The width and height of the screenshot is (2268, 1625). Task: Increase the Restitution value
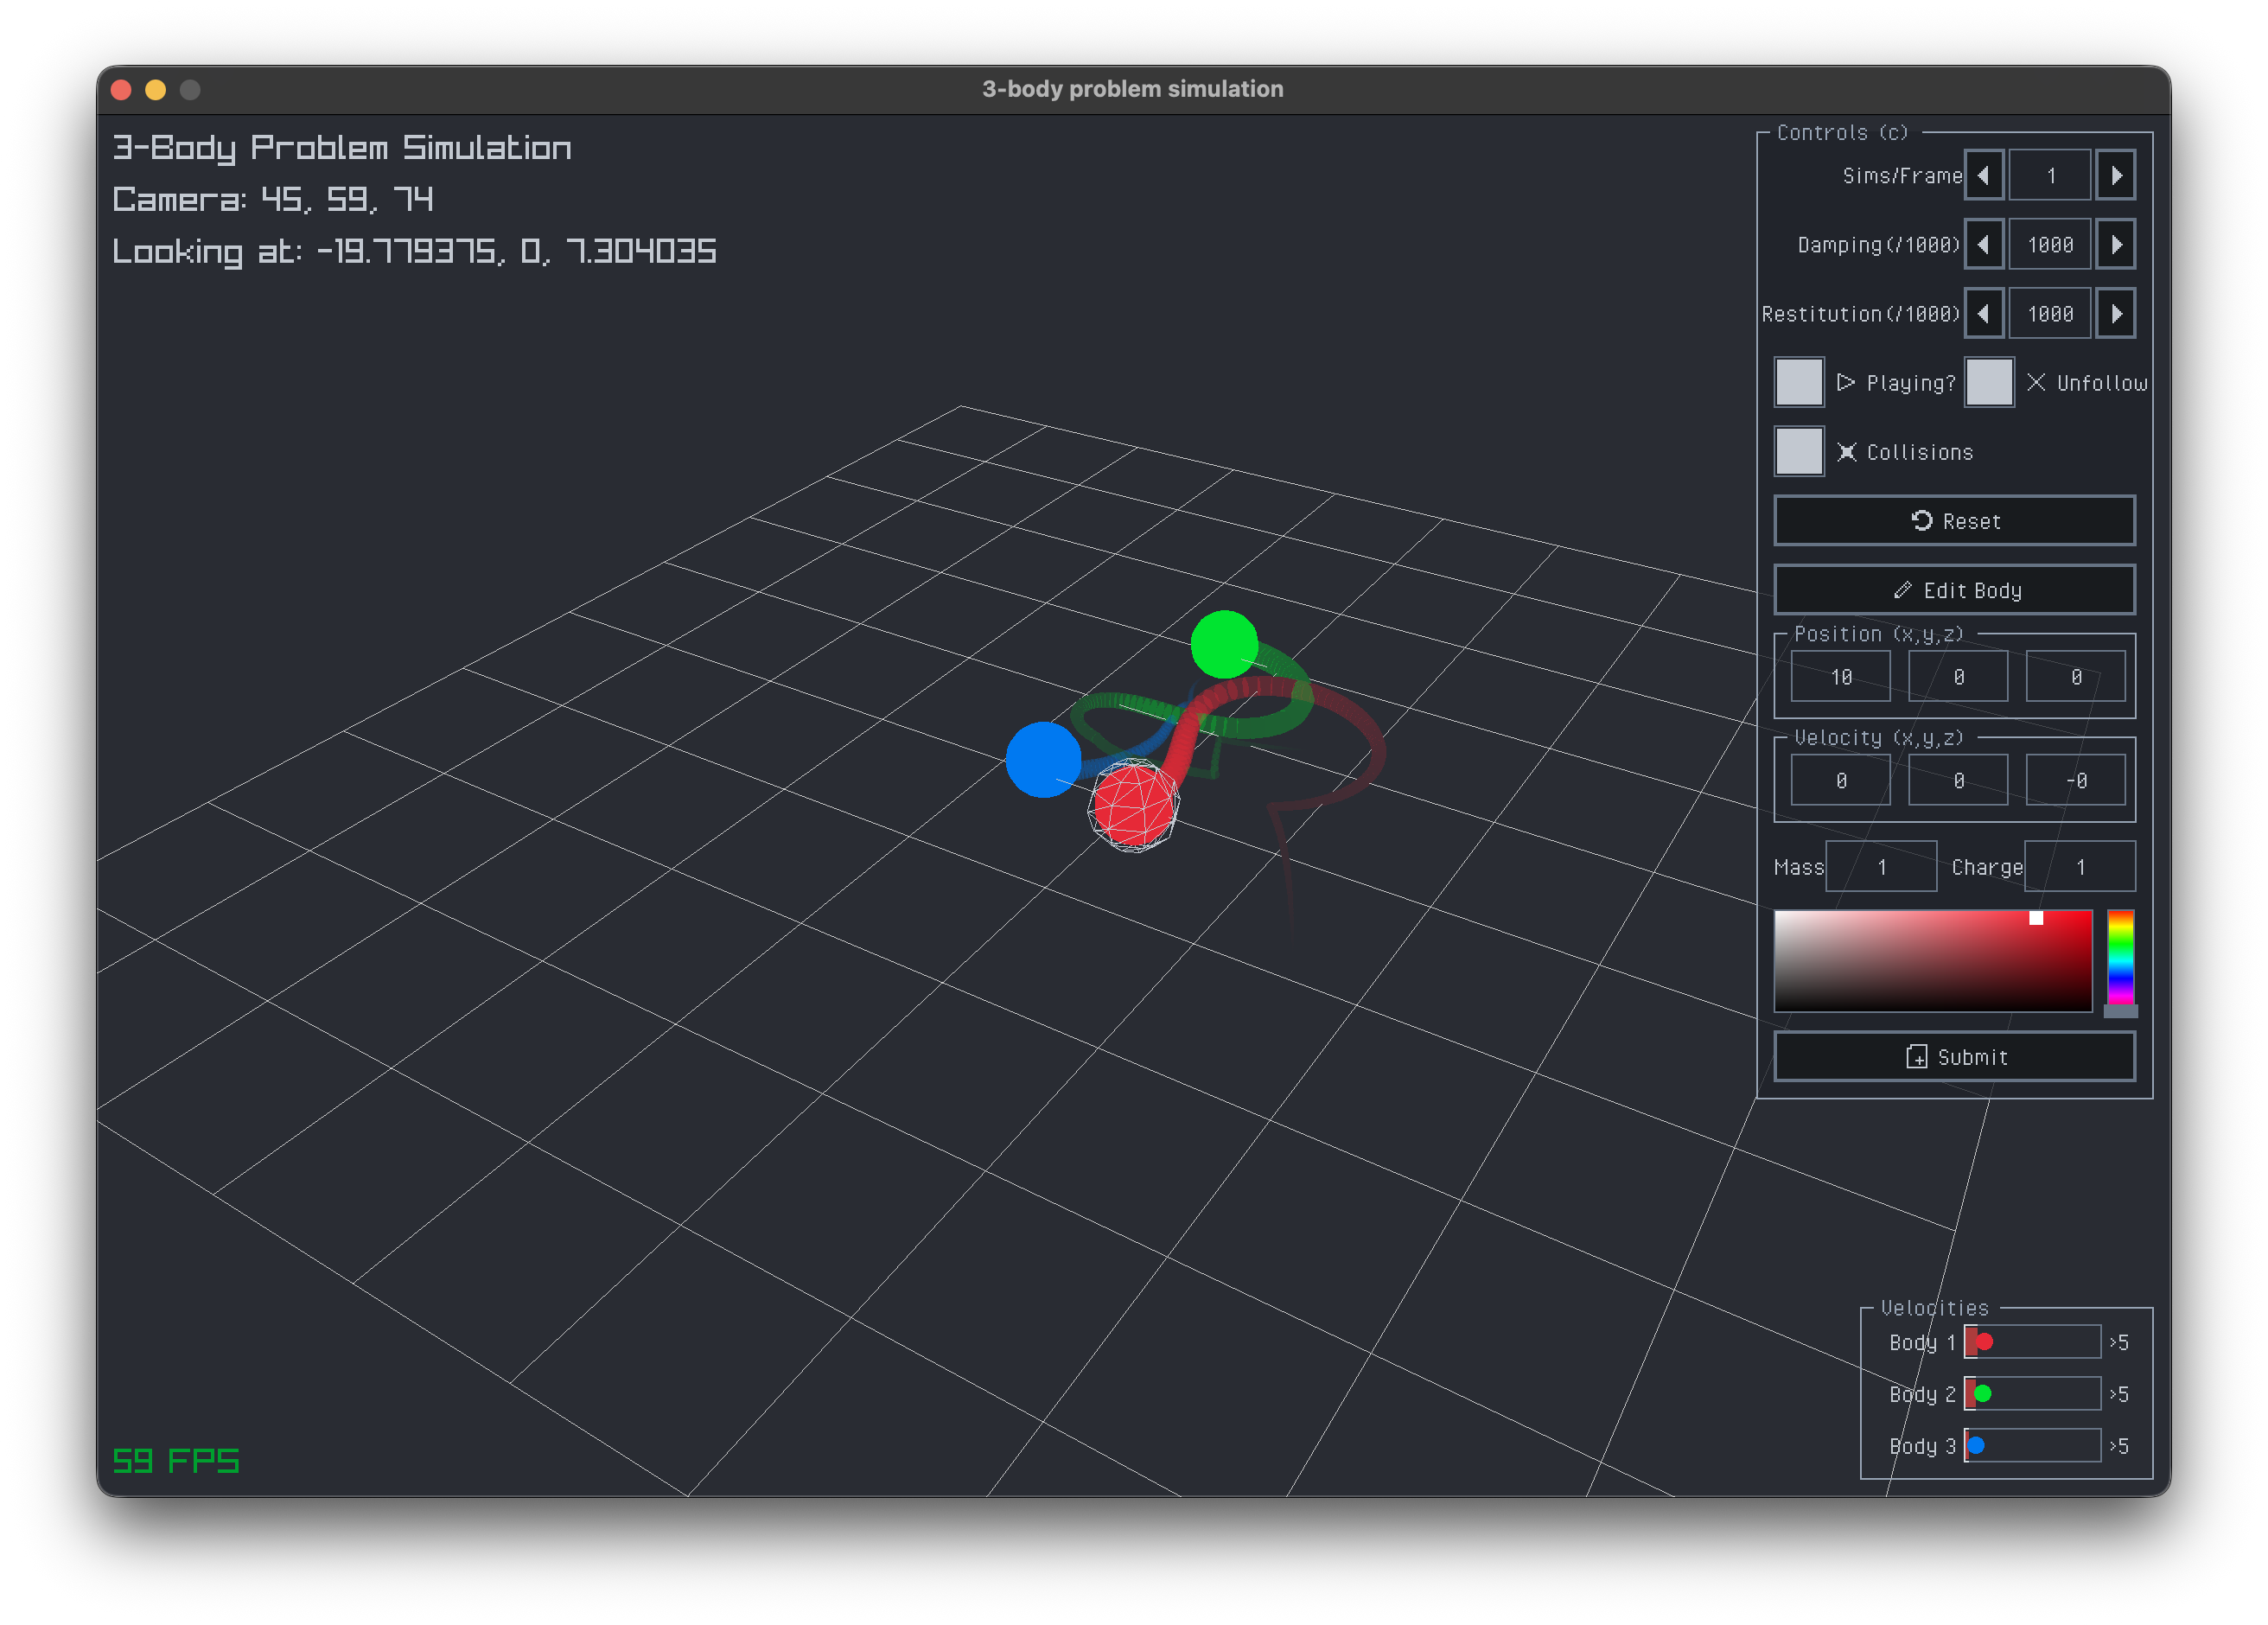[x=2116, y=313]
